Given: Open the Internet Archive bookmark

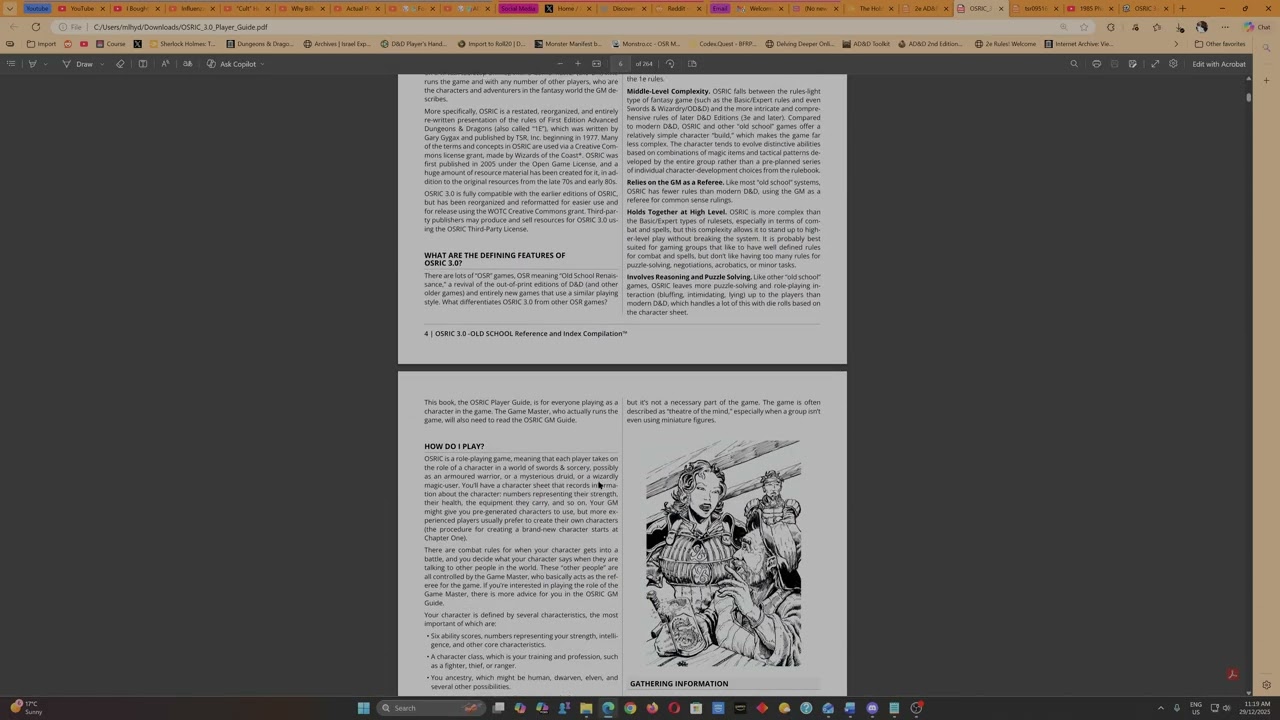Looking at the screenshot, I should (x=1078, y=44).
